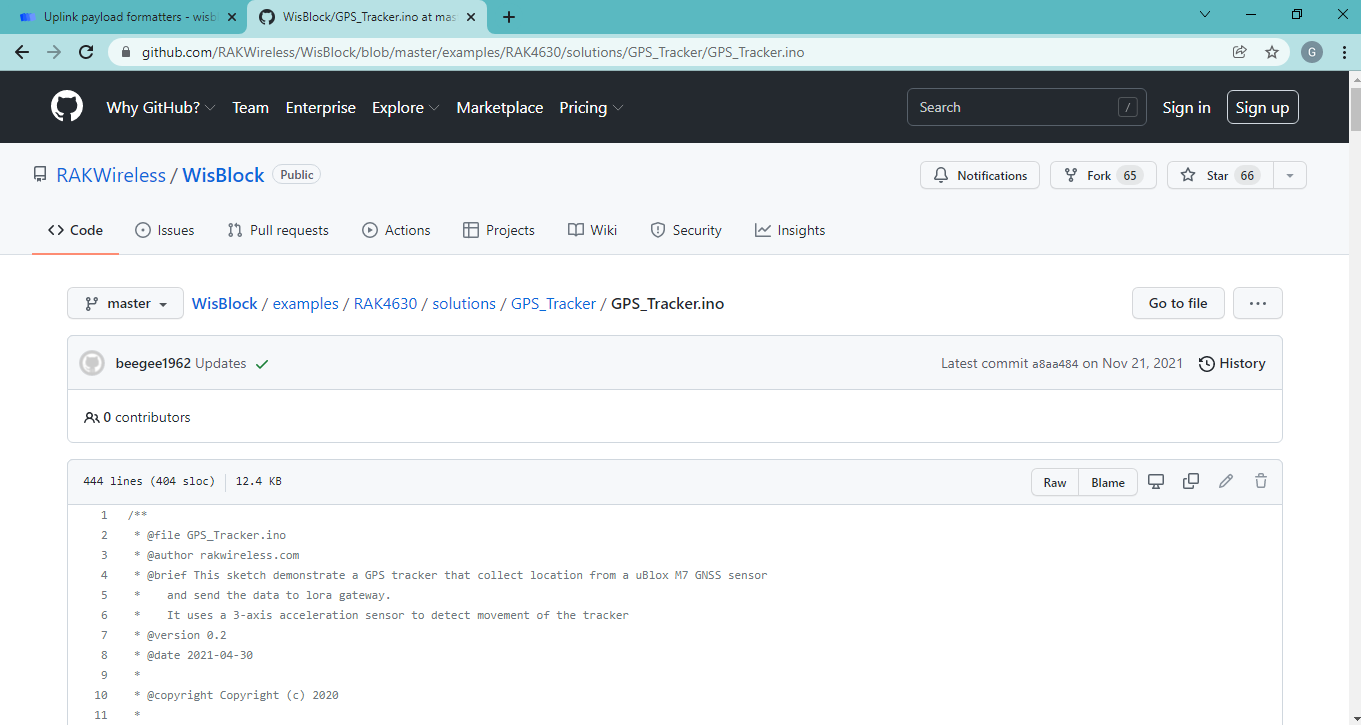Open the Explore dropdown menu
Viewport: 1361px width, 725px height.
point(405,108)
